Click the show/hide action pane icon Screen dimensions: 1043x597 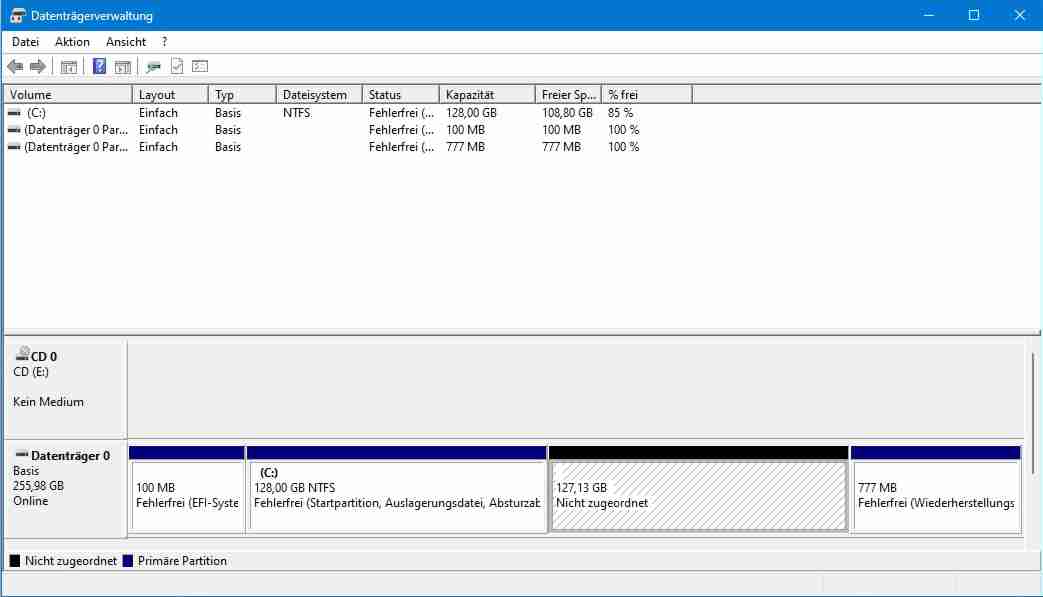[122, 67]
